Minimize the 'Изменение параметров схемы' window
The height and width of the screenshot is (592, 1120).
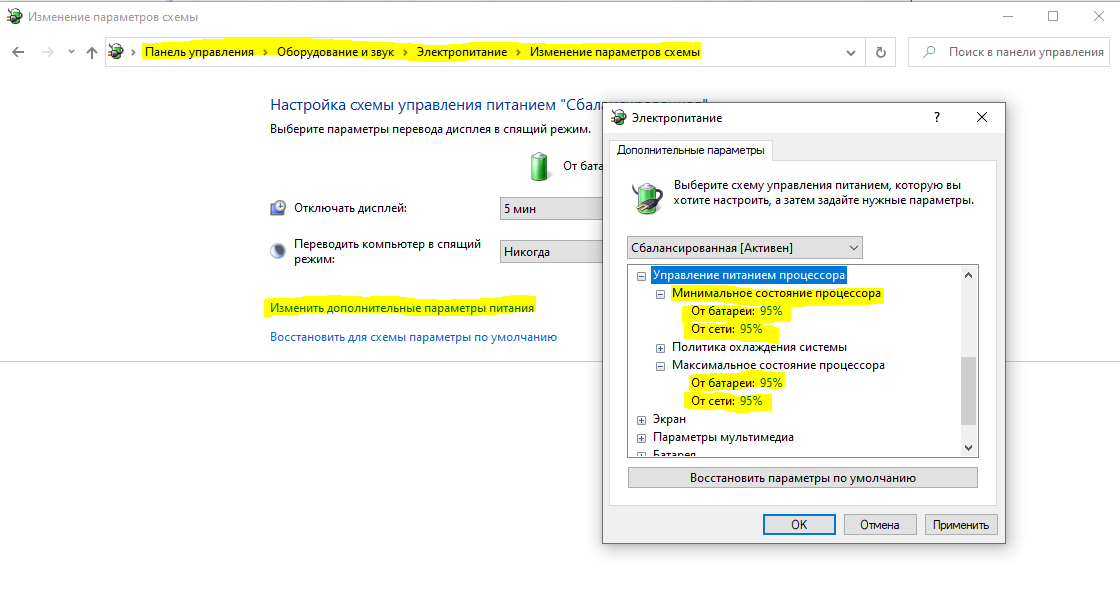point(1008,16)
